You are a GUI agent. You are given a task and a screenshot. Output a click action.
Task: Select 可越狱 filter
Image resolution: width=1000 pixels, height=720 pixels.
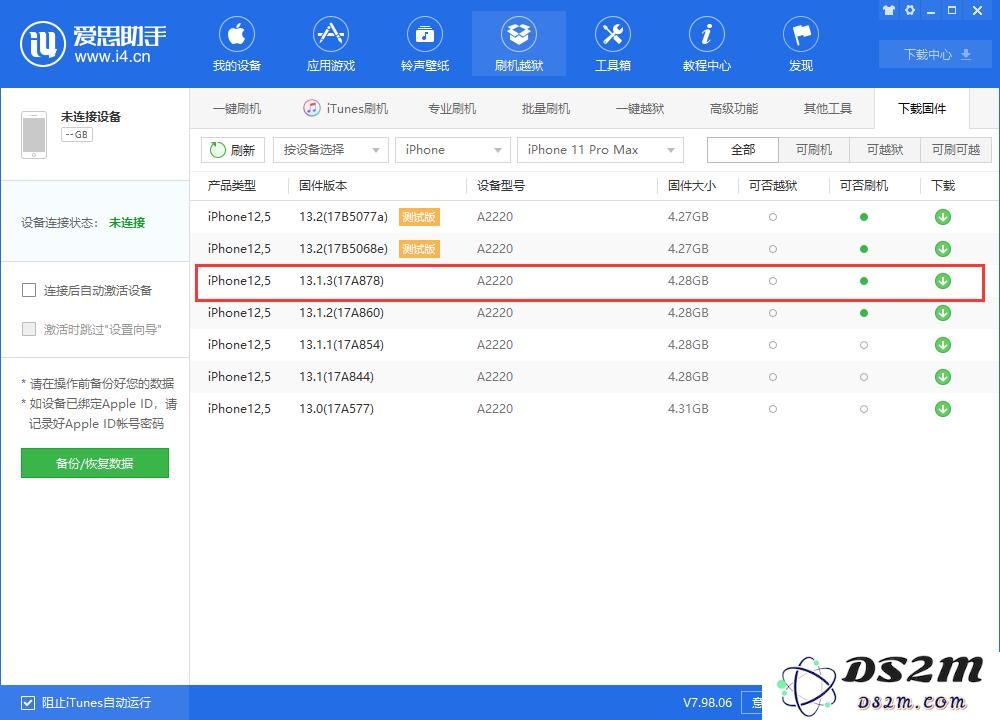(885, 150)
